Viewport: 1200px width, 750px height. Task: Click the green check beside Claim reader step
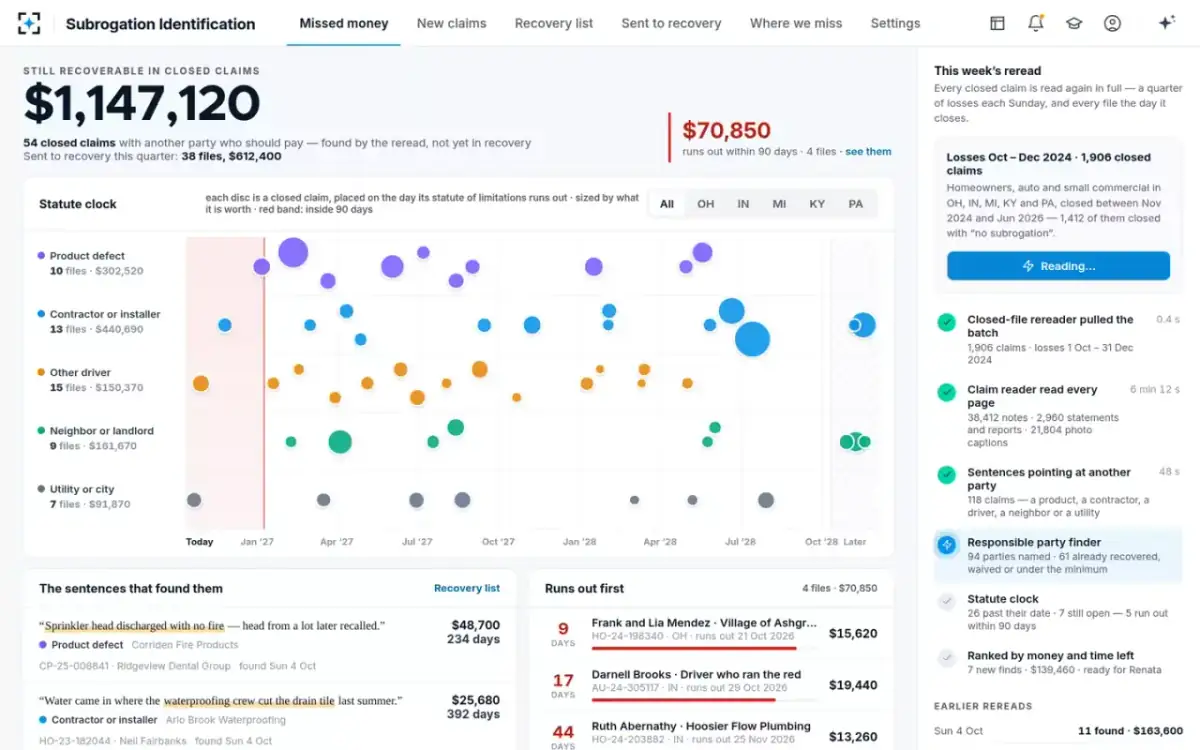click(946, 392)
